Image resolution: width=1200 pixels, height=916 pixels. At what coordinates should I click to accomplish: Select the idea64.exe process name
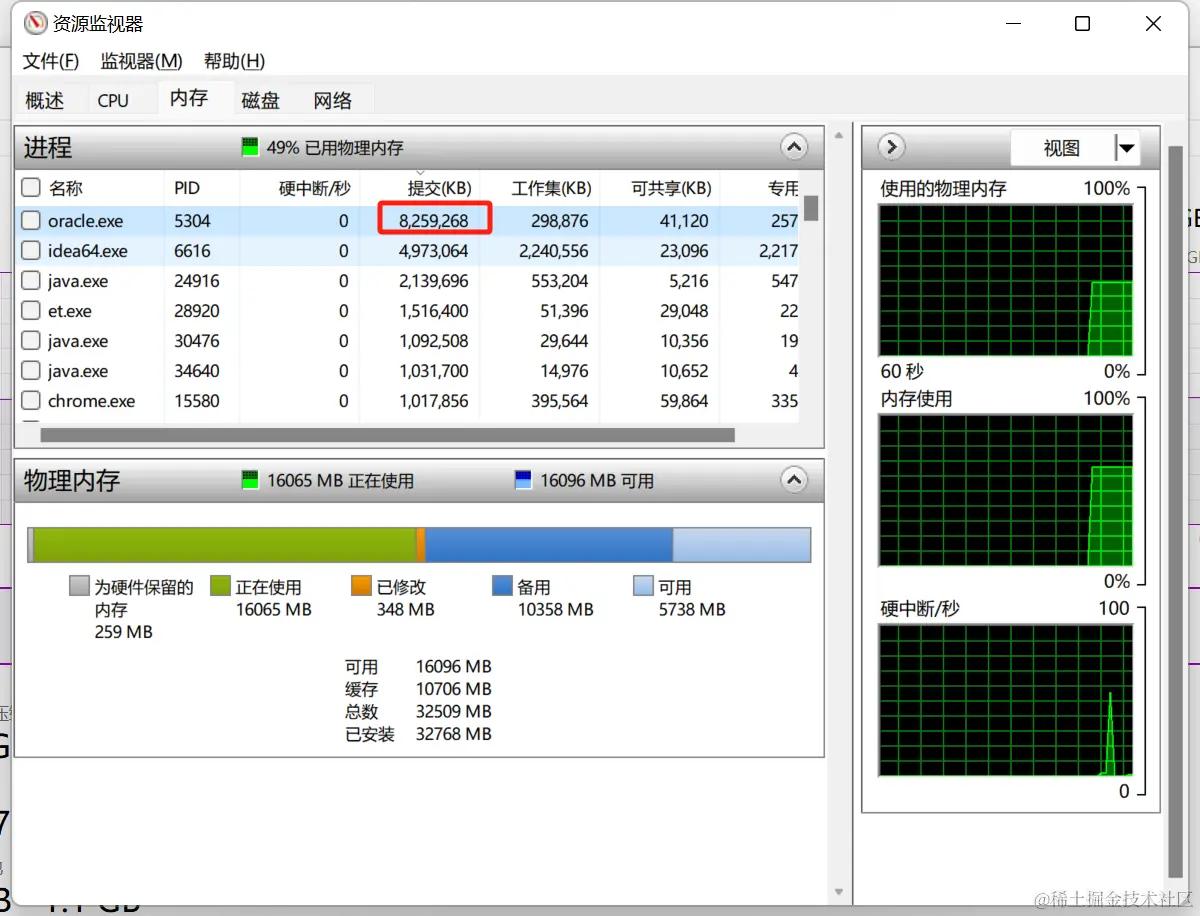coord(88,251)
